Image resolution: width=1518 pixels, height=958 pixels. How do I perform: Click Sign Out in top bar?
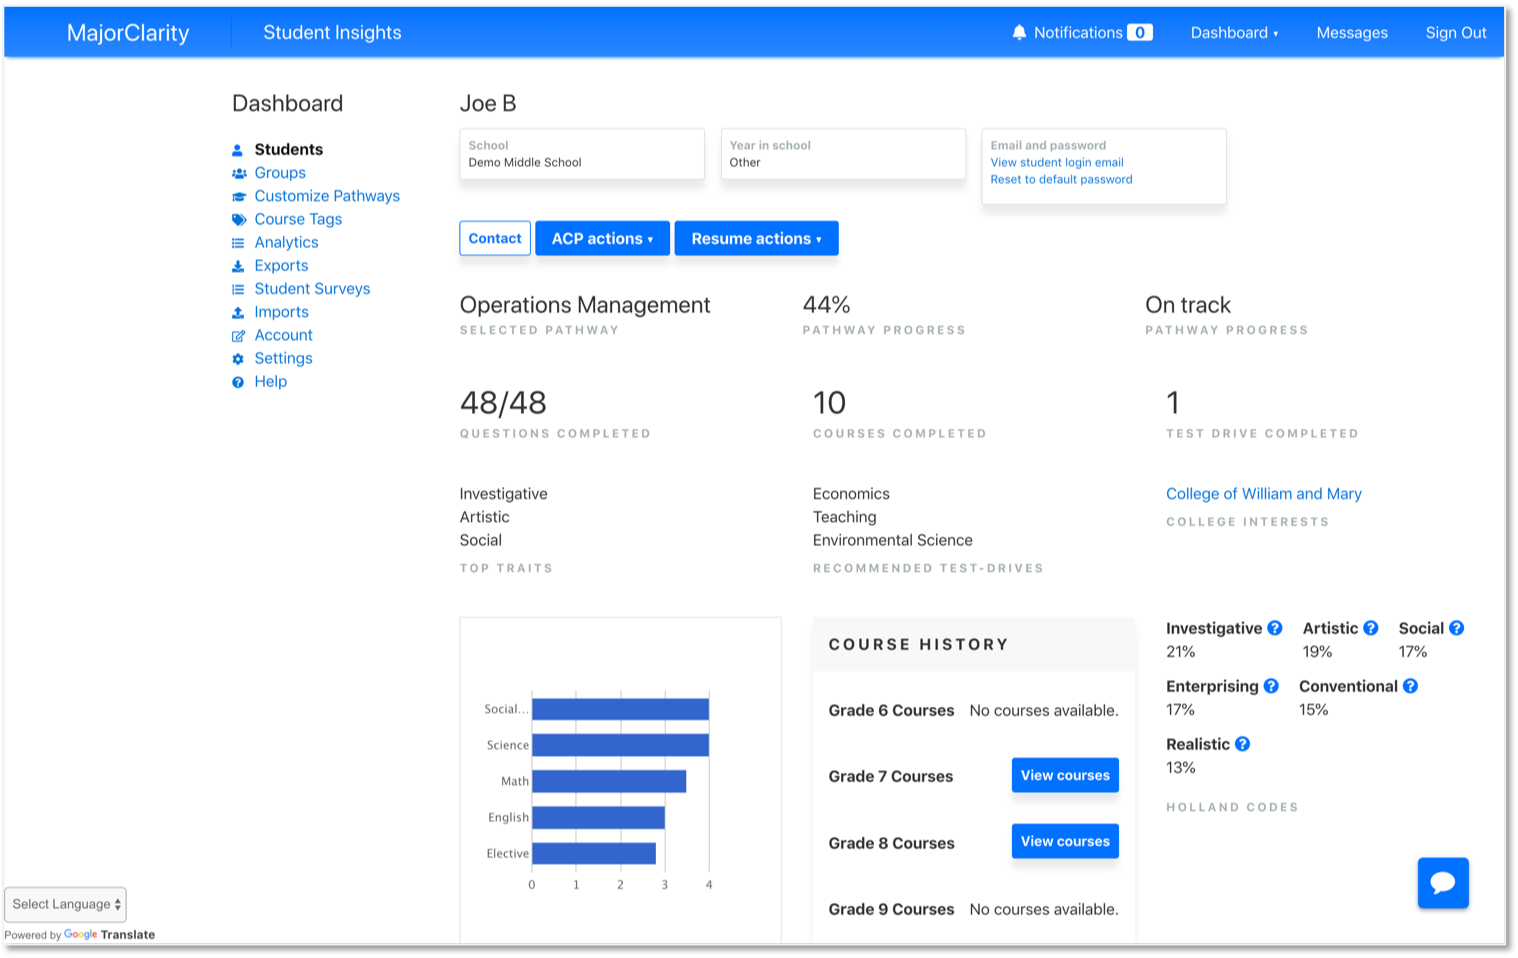point(1456,32)
